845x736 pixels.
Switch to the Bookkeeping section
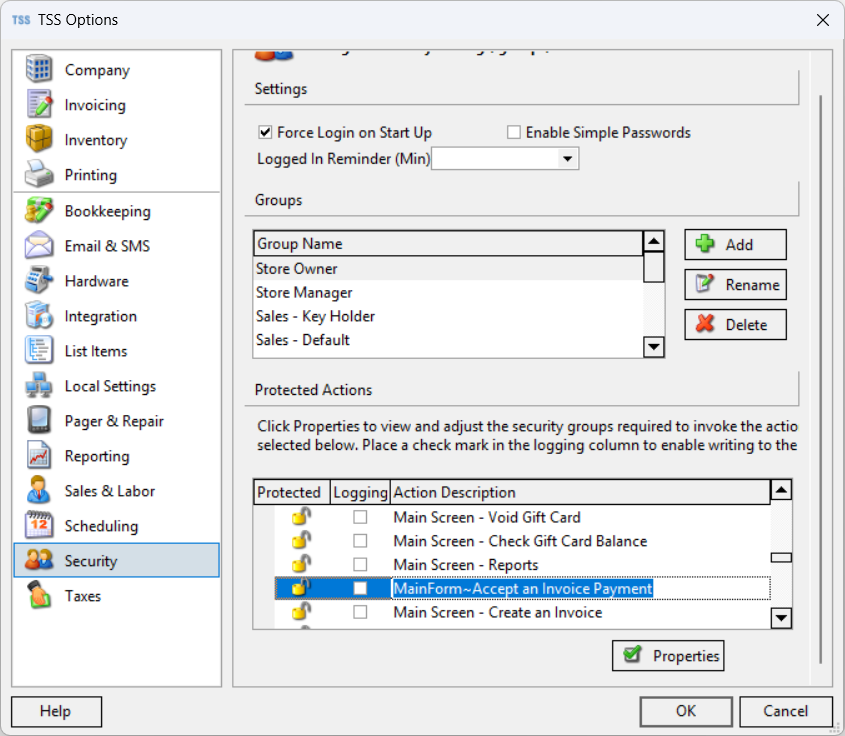pos(107,211)
